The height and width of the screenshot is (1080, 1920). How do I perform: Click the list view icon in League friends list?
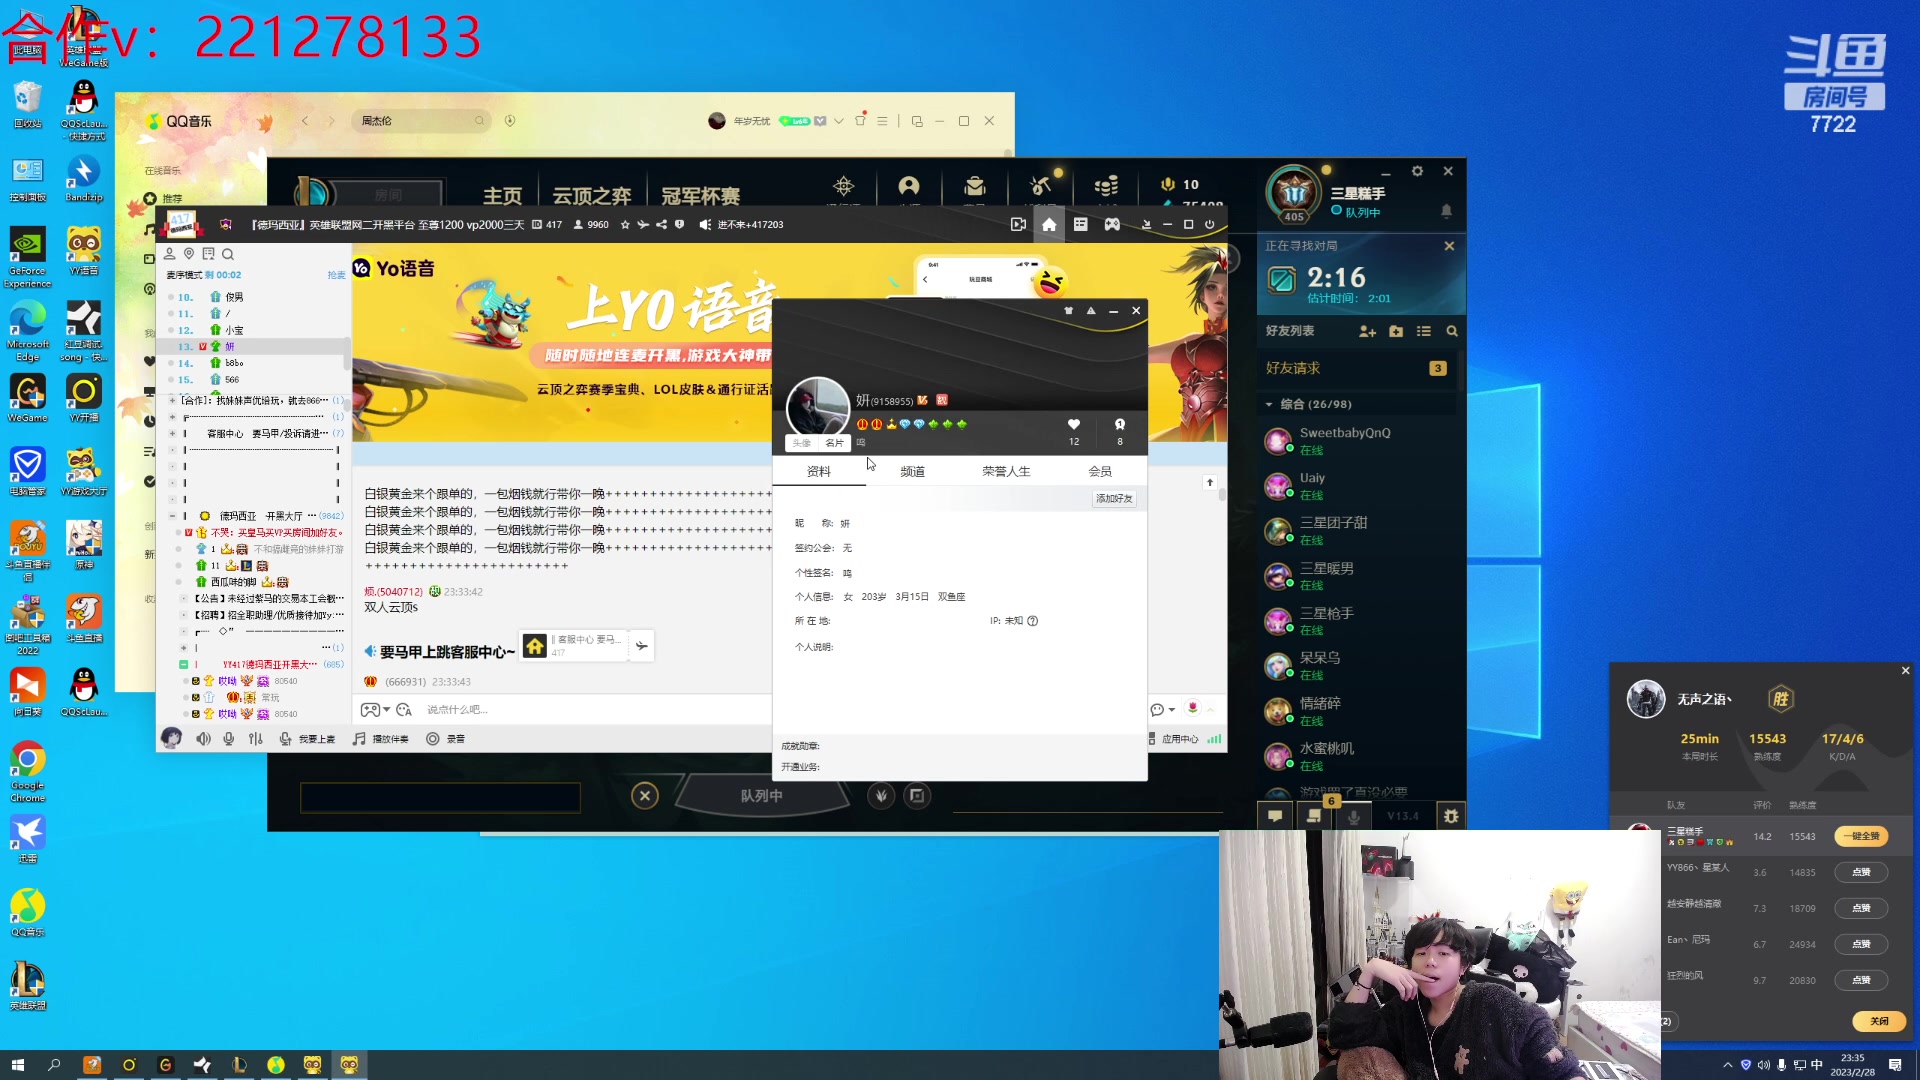(1424, 332)
